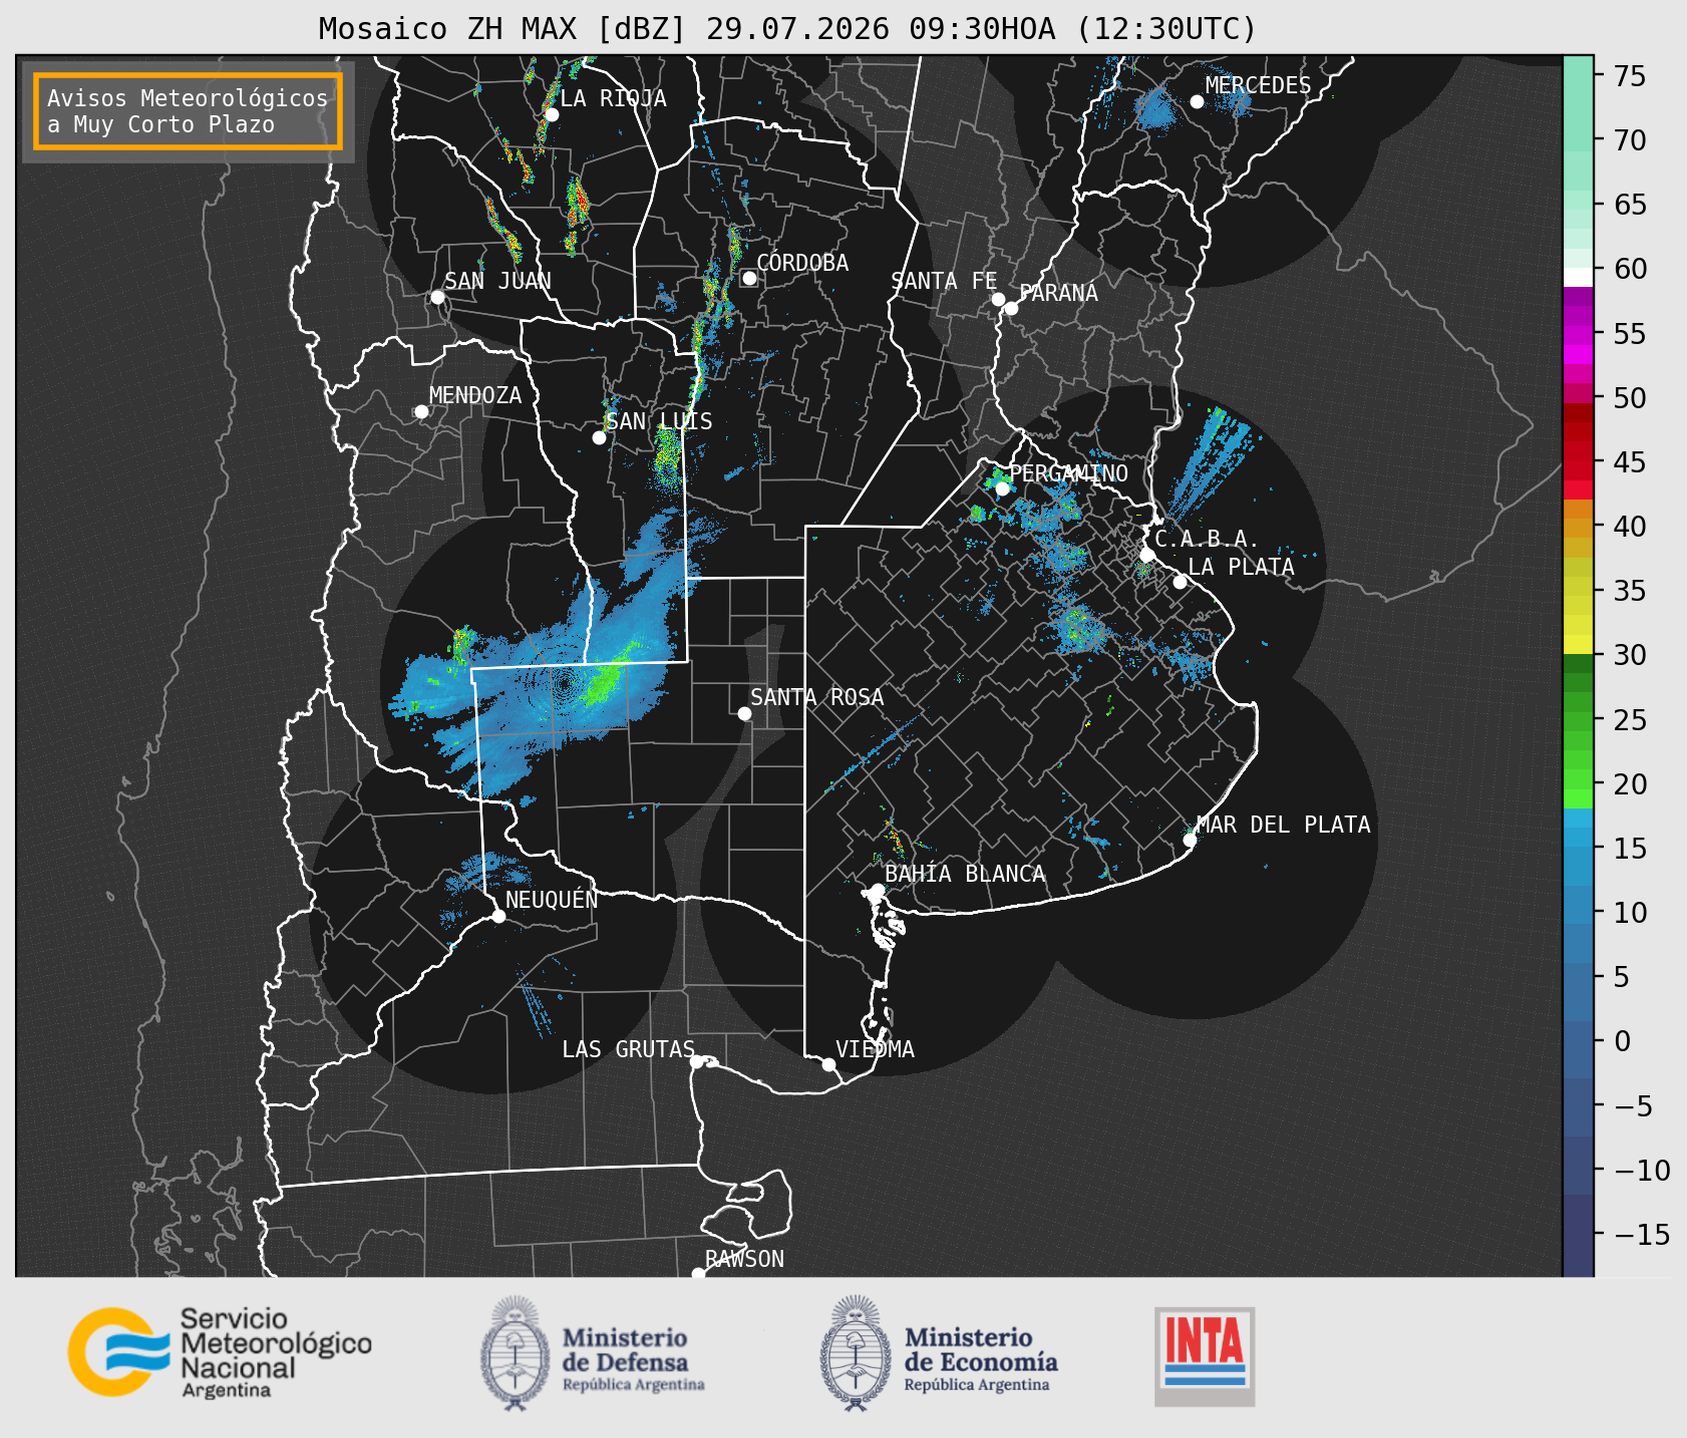Image resolution: width=1687 pixels, height=1438 pixels.
Task: Click the Avisos Meteorológicos a Muy Corto Plazo box
Action: click(x=188, y=111)
